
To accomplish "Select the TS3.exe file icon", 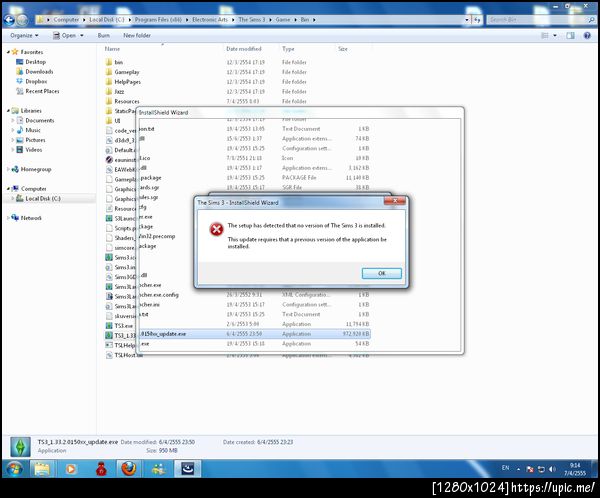I will (x=109, y=326).
